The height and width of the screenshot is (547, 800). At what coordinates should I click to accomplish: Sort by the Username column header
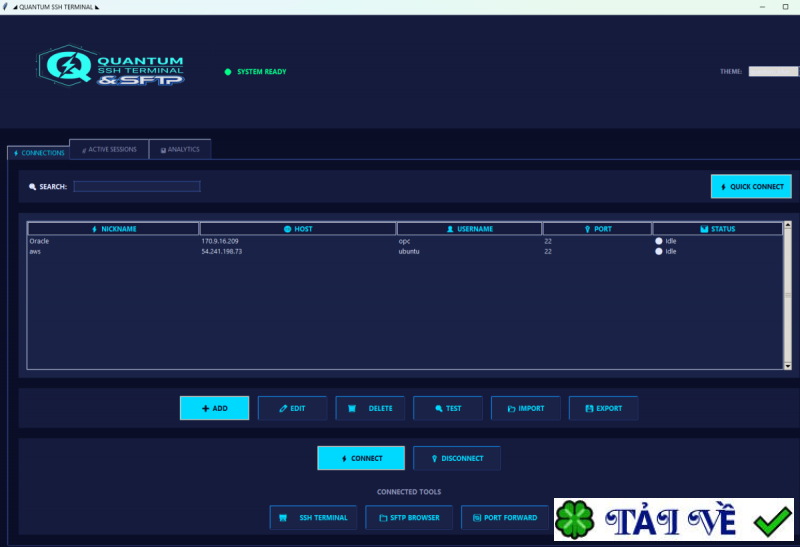point(469,229)
